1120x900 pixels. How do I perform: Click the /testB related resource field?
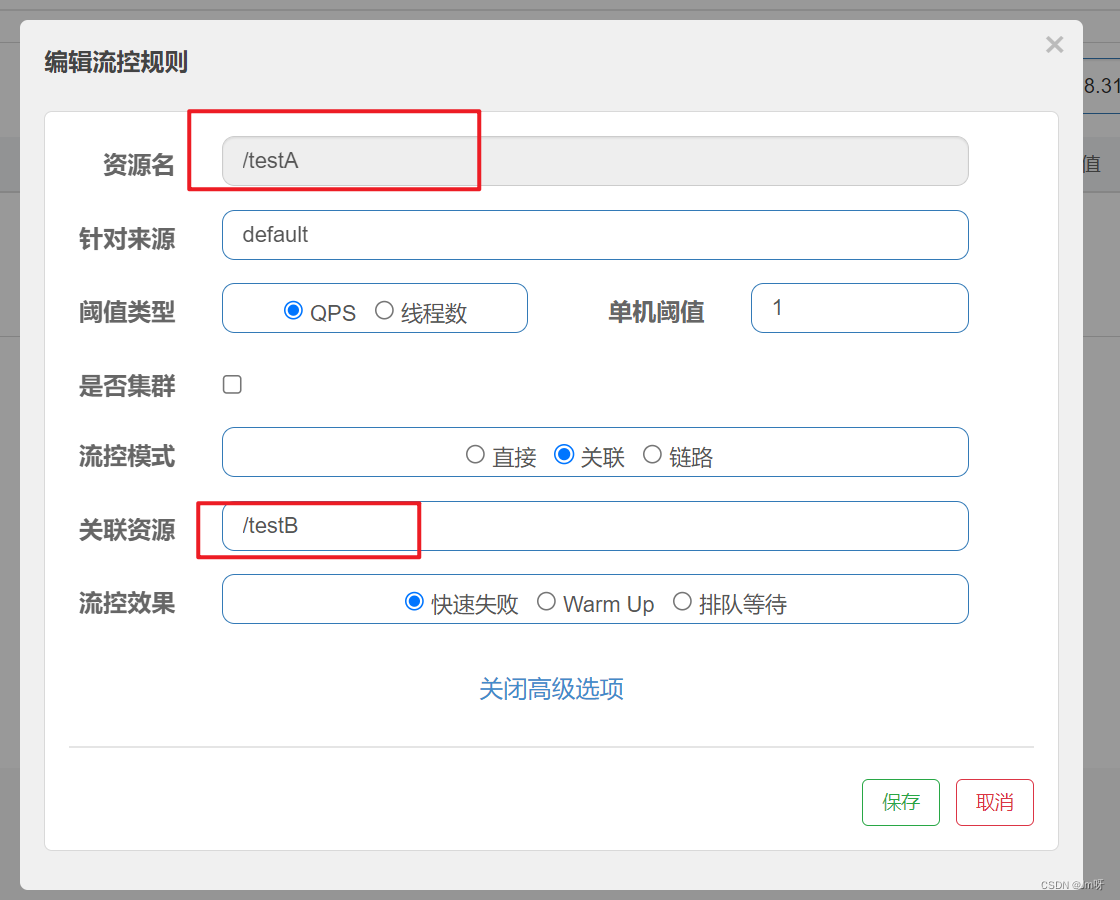[x=595, y=526]
